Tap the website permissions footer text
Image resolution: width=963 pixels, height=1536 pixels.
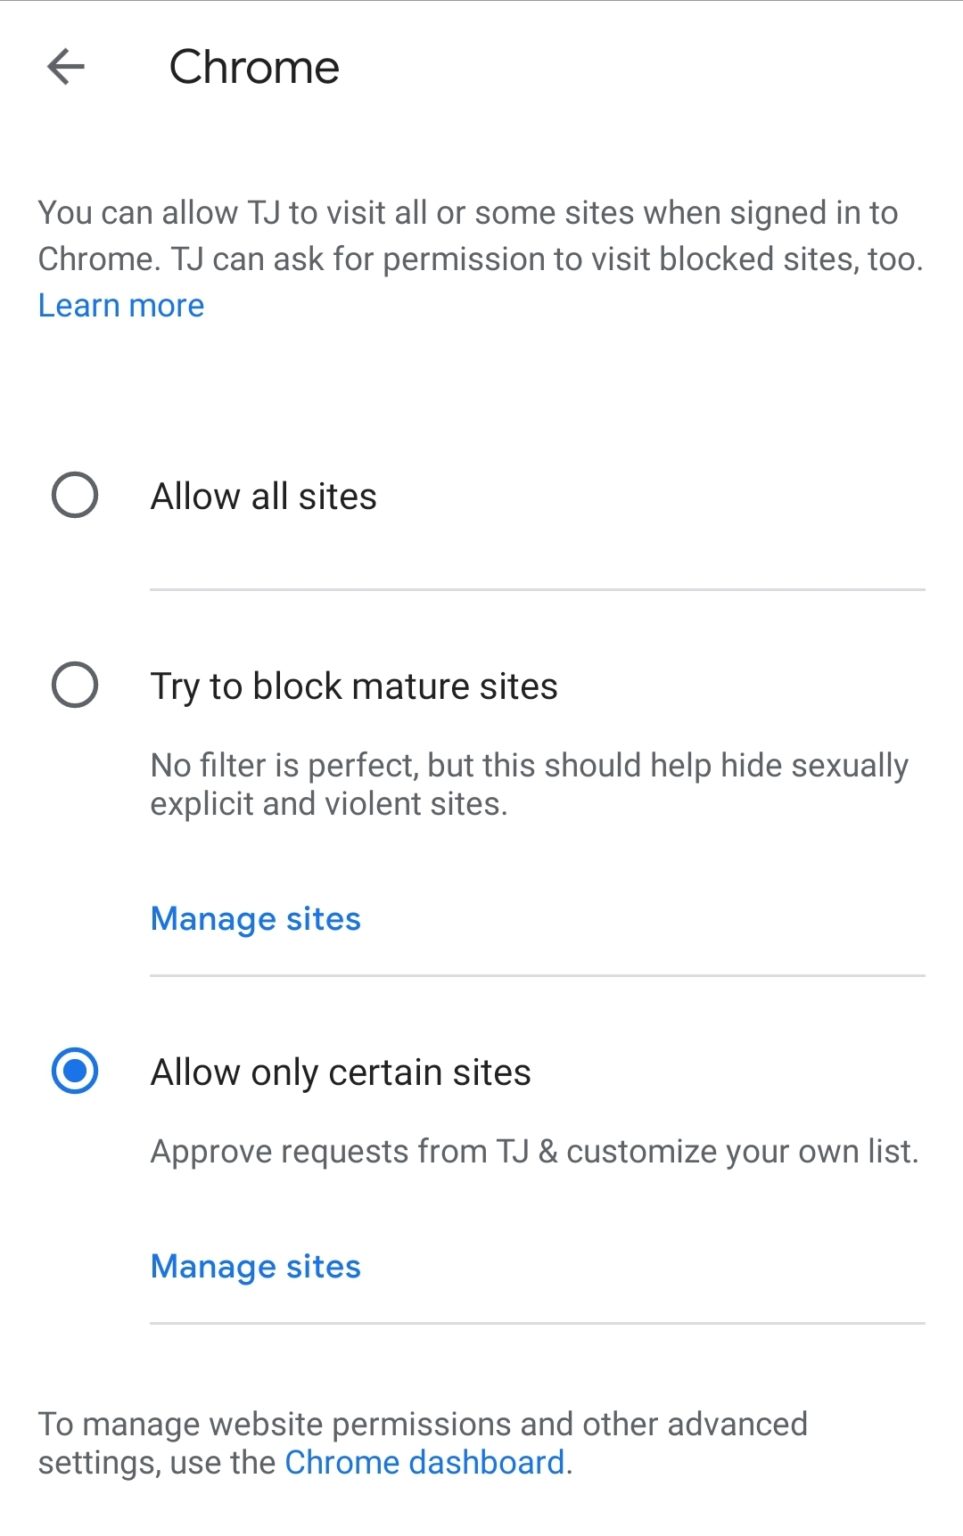[x=422, y=1423]
